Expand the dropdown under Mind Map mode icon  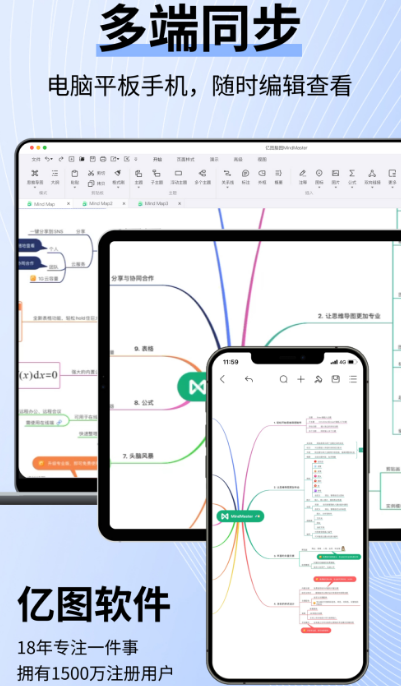pos(35,187)
